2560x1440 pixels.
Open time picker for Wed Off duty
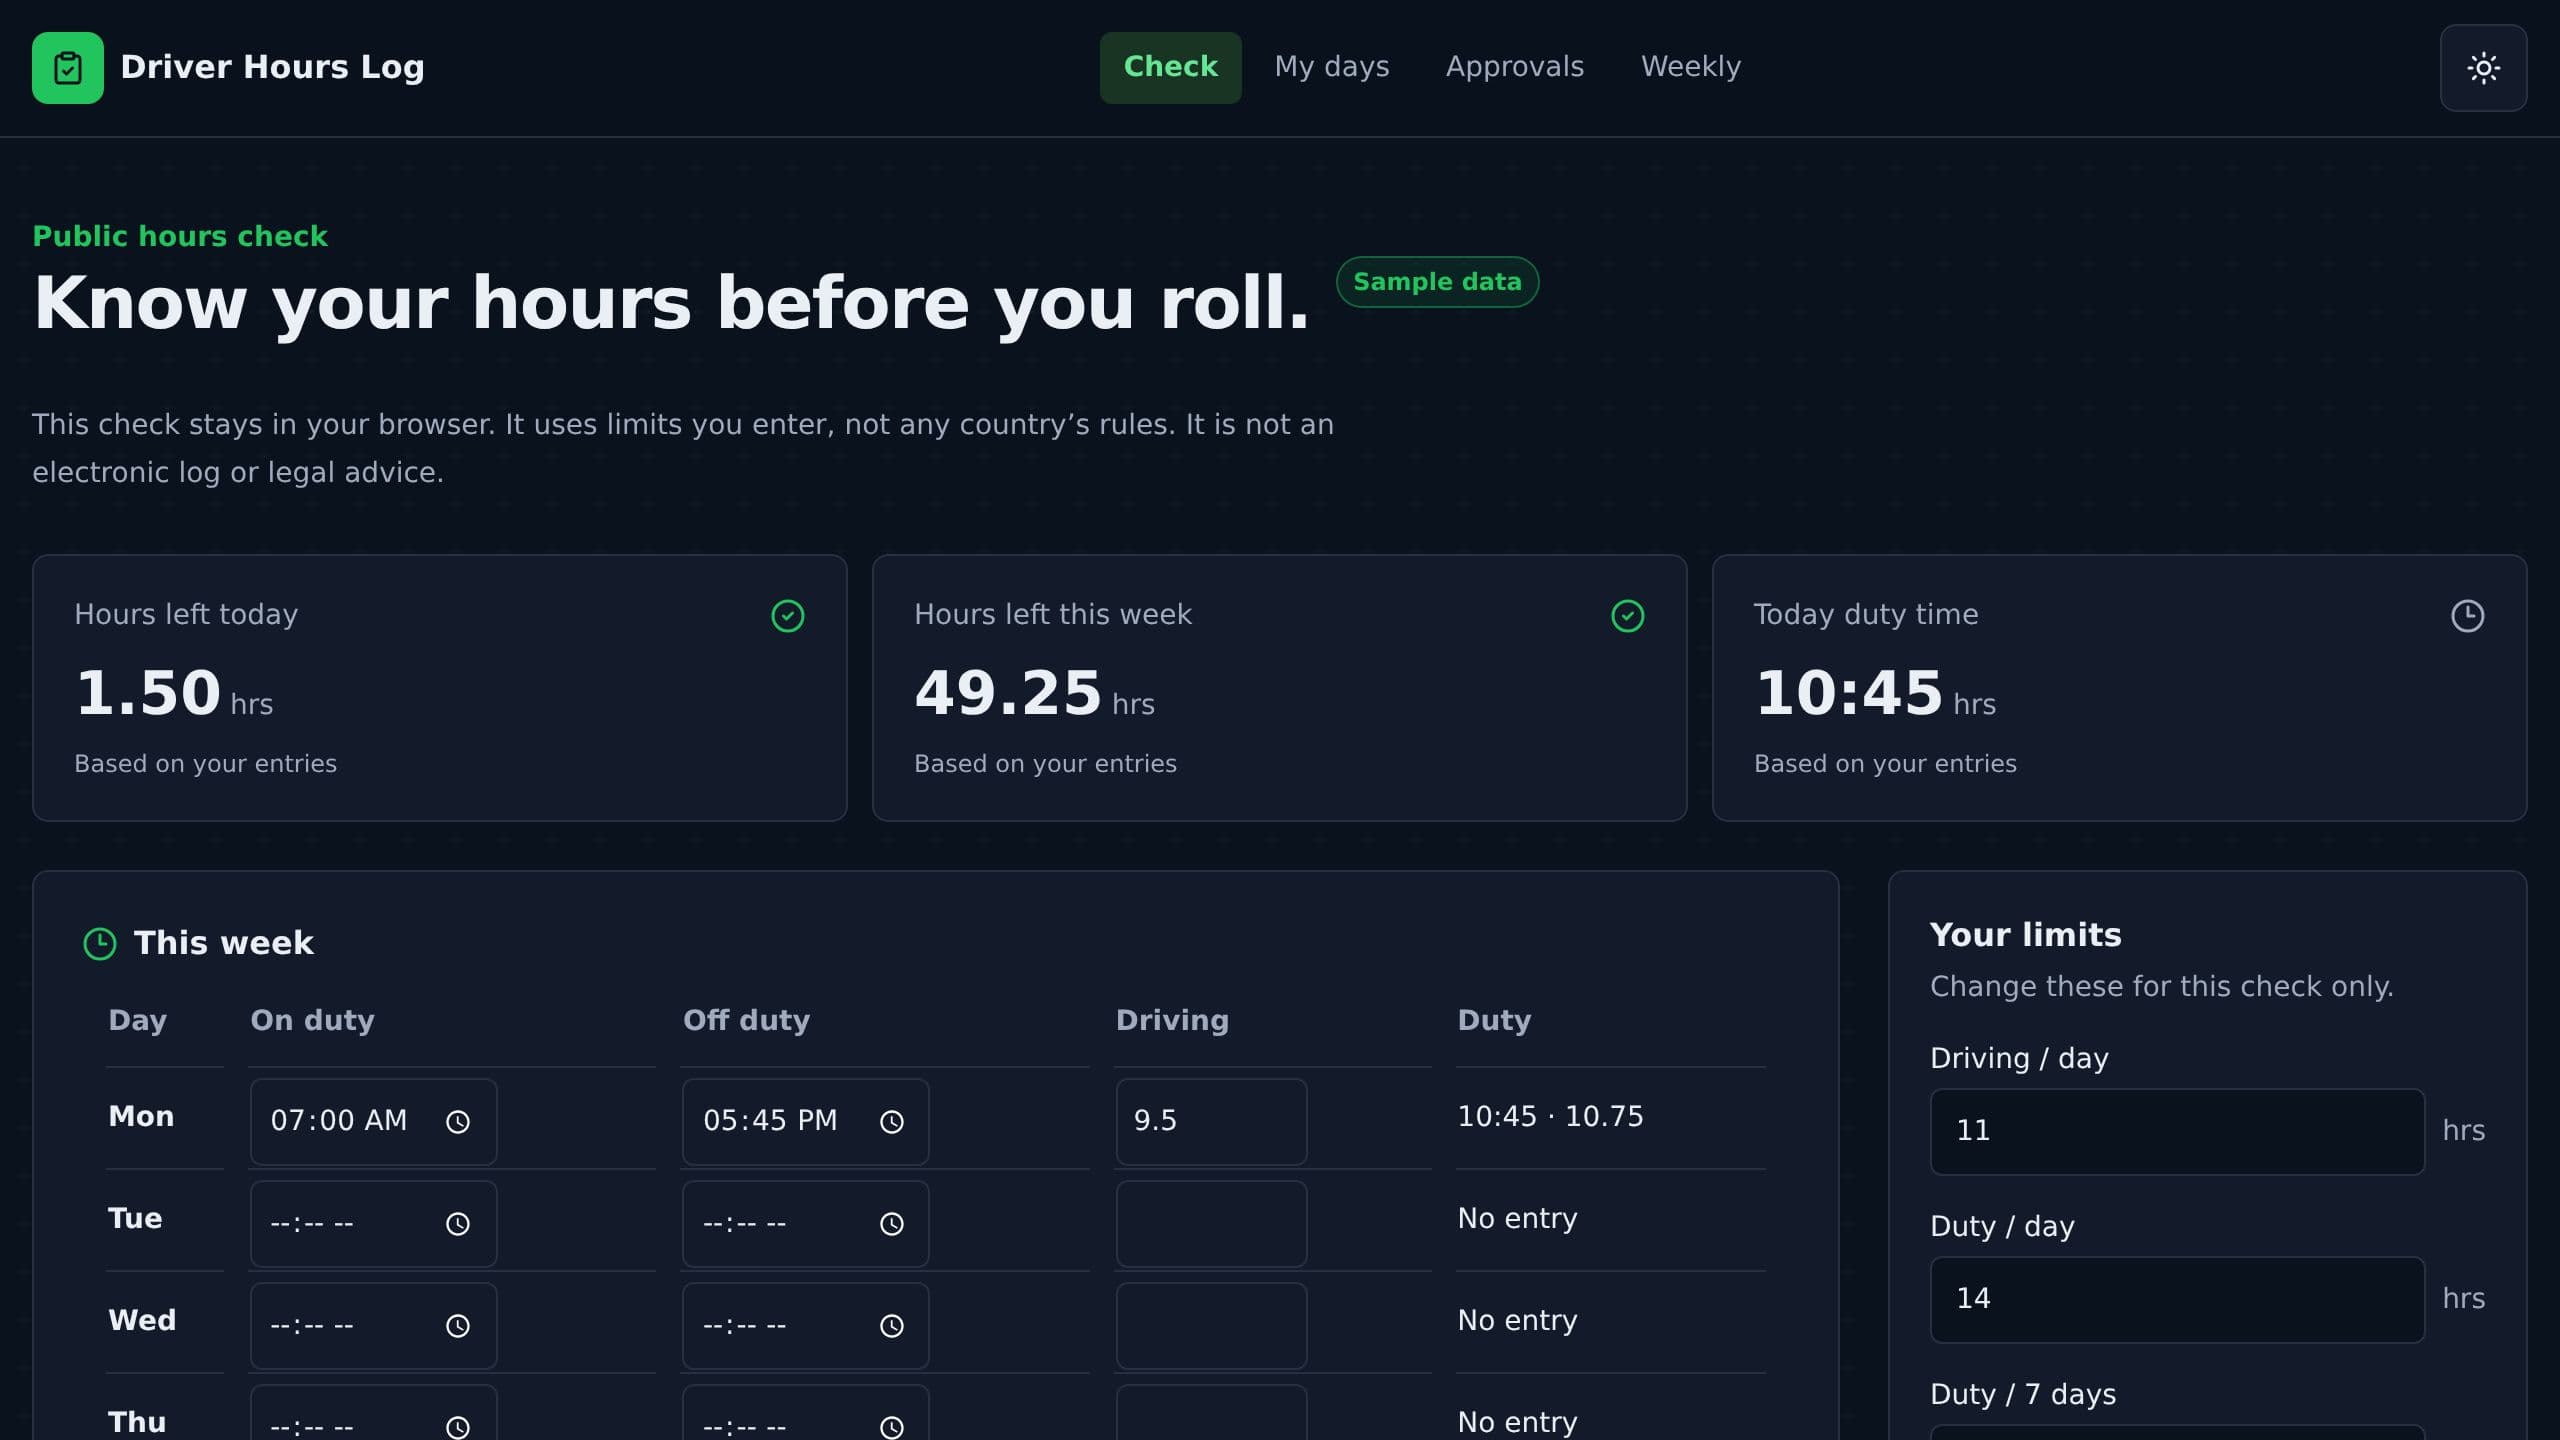(891, 1326)
